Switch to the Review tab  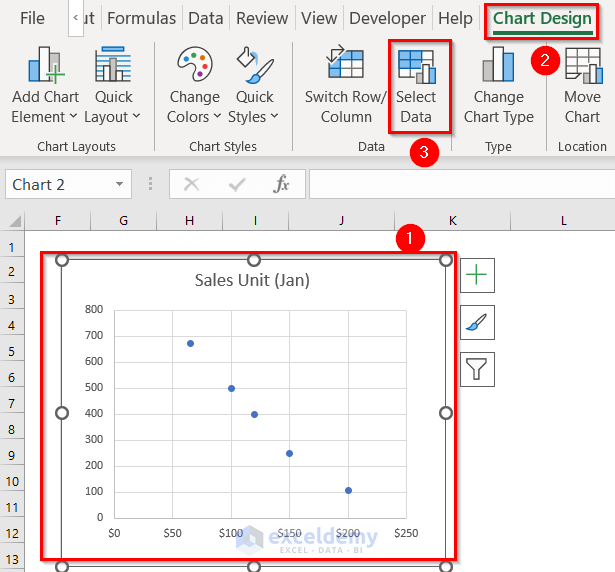(x=262, y=18)
